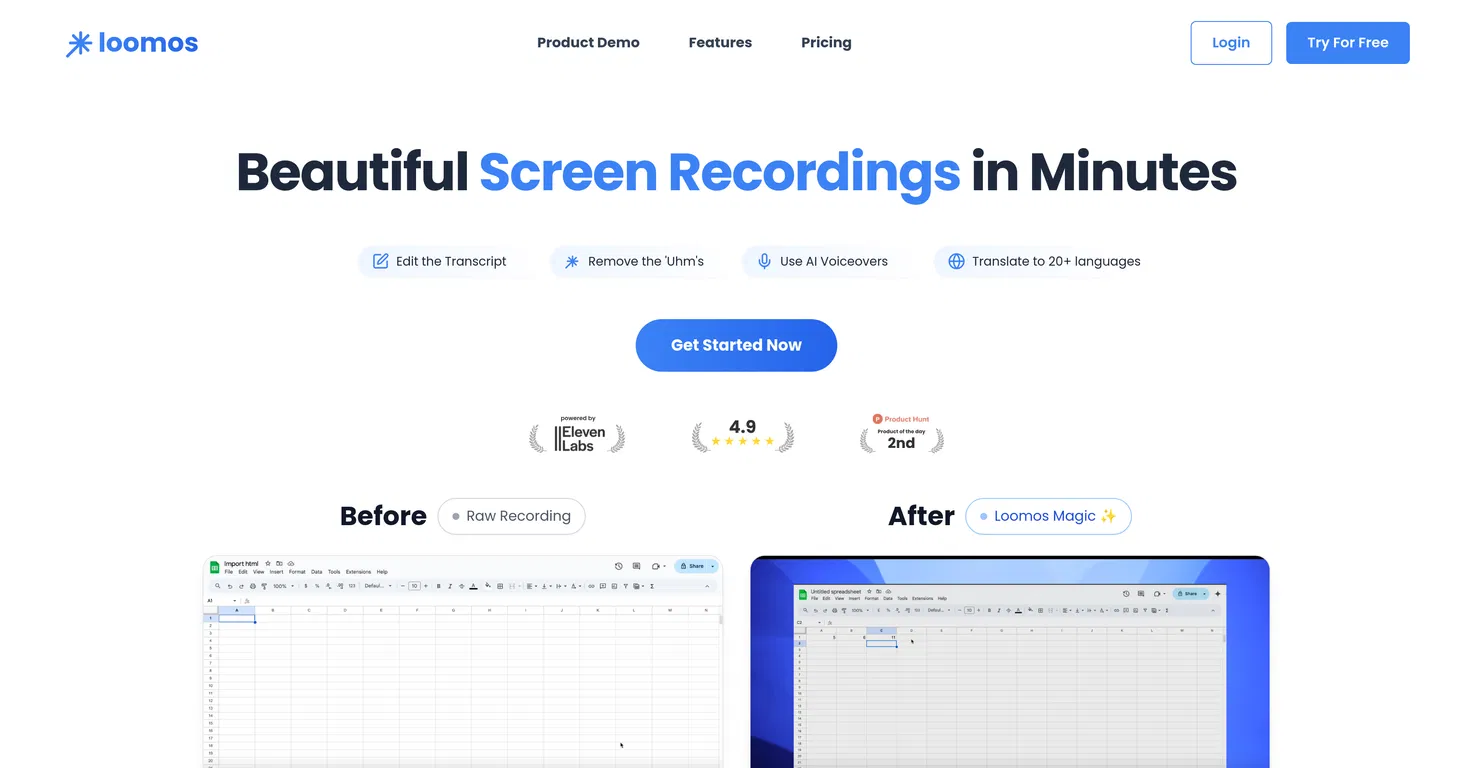1473x768 pixels.
Task: Open the Features nav item
Action: (720, 43)
